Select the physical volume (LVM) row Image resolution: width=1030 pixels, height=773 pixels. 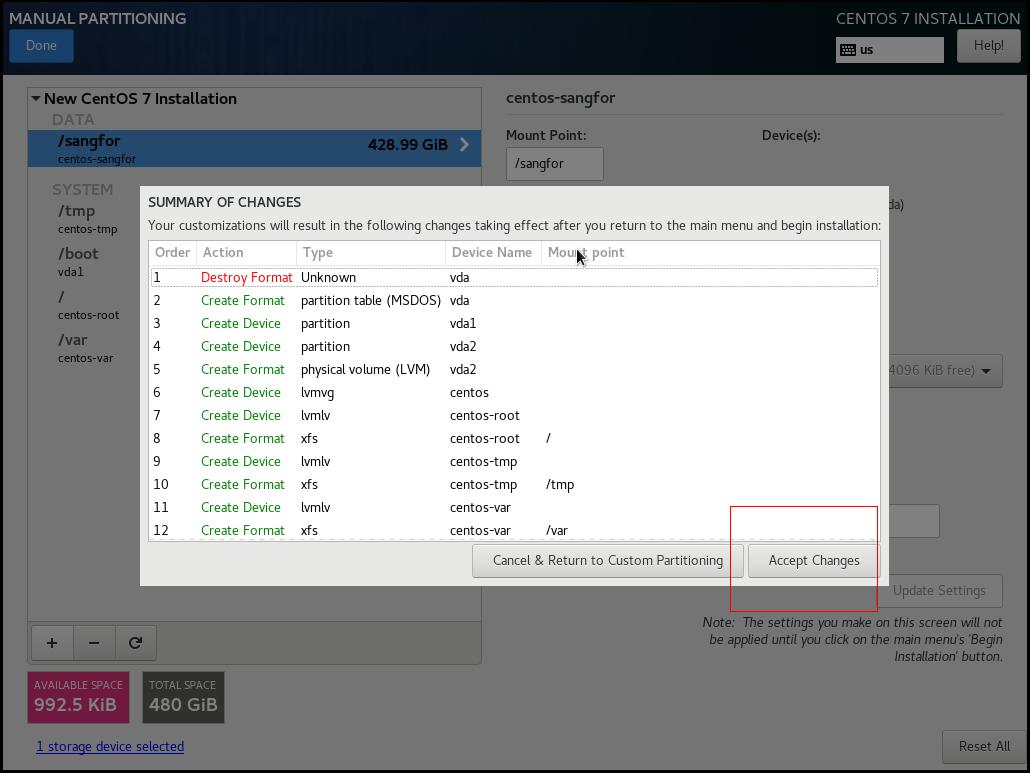[x=514, y=369]
